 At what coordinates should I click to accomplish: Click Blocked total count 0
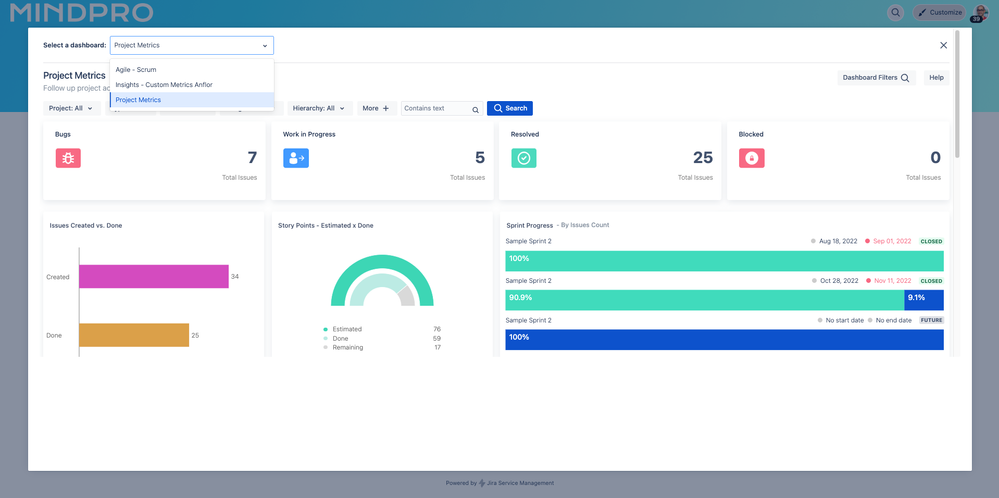(x=935, y=158)
